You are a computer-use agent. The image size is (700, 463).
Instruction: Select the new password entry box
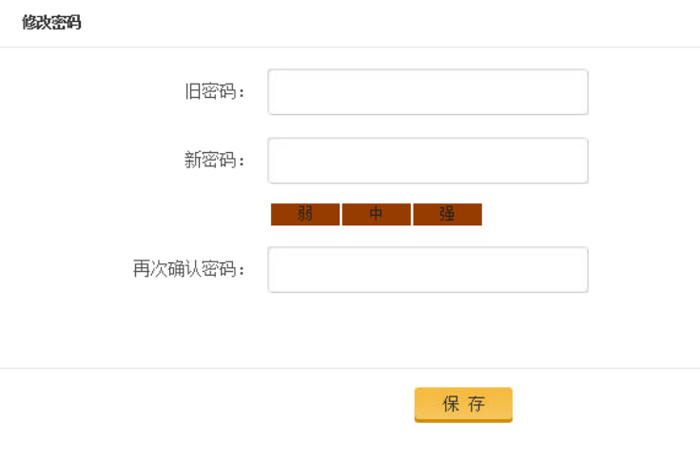(x=428, y=161)
